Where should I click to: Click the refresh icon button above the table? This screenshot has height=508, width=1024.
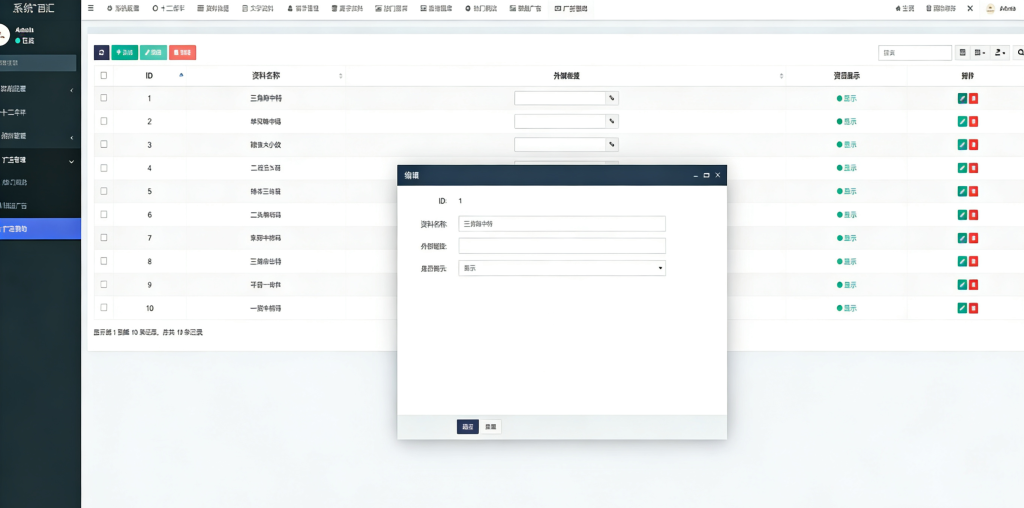coord(101,52)
